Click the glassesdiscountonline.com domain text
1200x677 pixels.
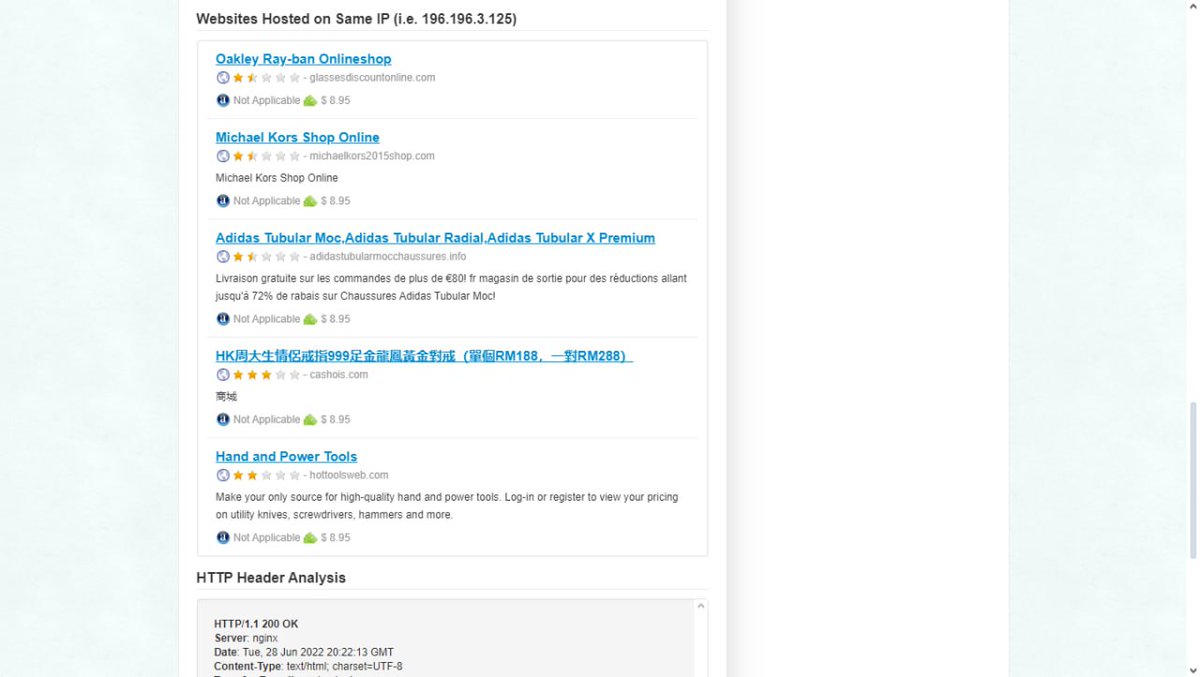(x=372, y=78)
